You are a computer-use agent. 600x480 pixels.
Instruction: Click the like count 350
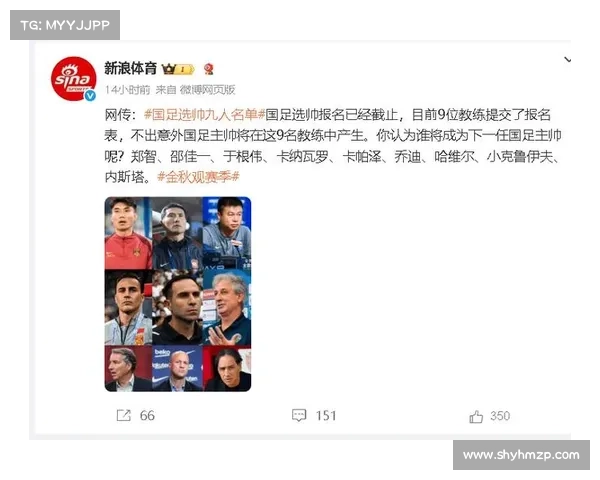(x=500, y=416)
